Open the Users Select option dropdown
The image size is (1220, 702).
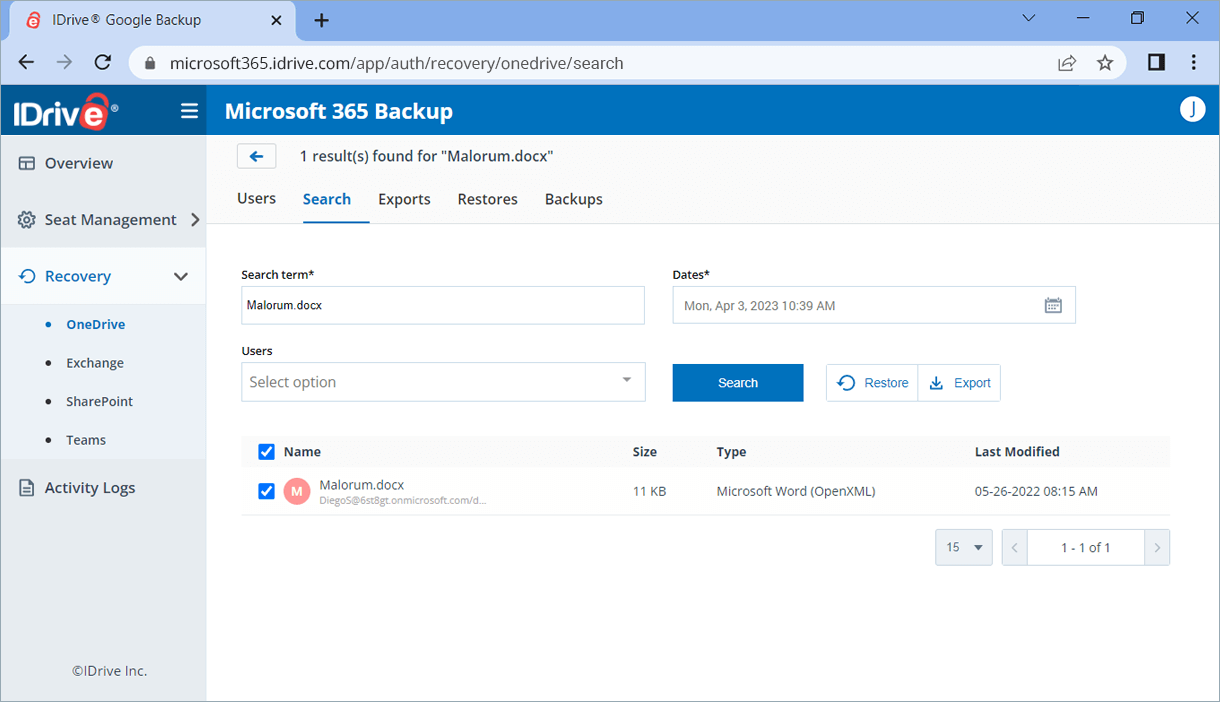(x=443, y=382)
